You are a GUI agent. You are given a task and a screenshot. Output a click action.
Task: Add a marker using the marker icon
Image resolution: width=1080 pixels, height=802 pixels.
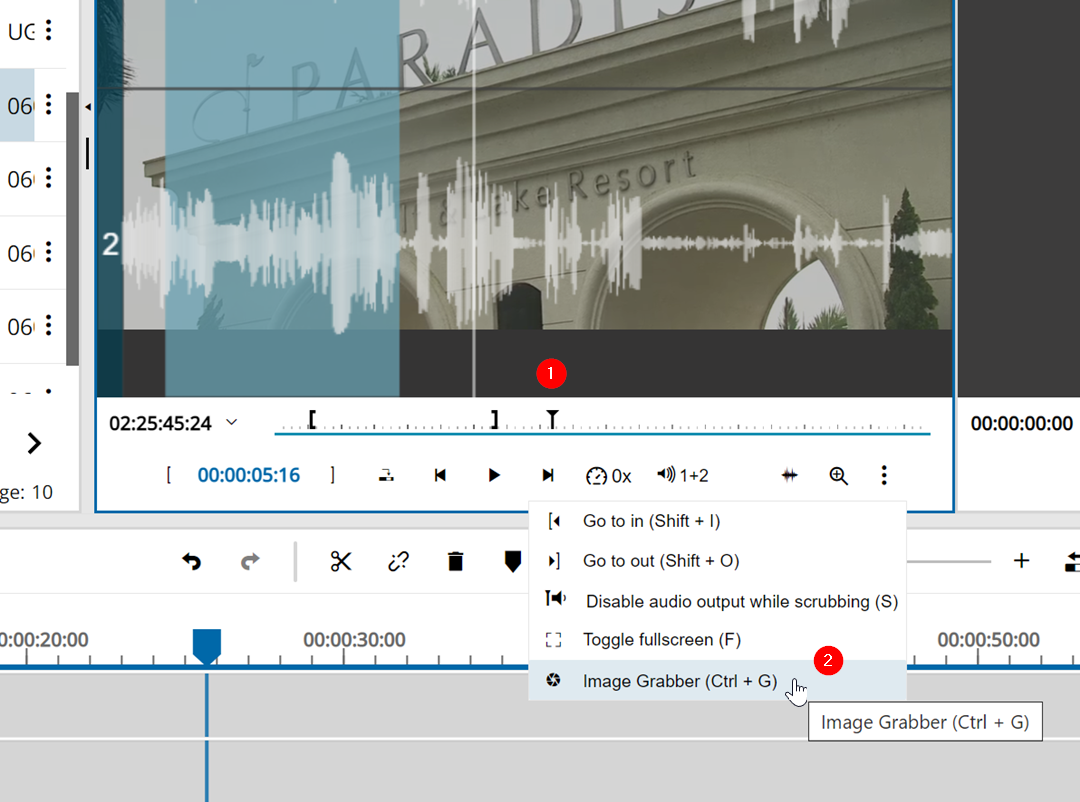[x=513, y=561]
